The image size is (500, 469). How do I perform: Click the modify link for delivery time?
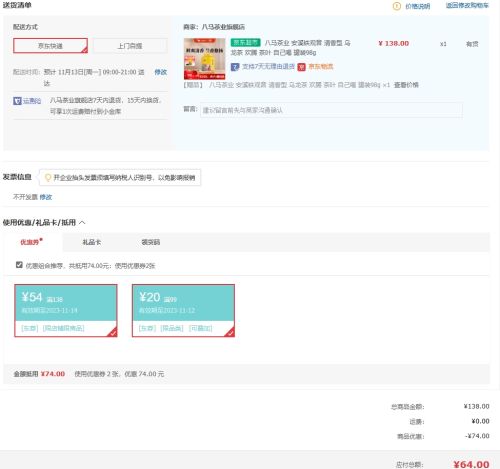click(x=161, y=72)
